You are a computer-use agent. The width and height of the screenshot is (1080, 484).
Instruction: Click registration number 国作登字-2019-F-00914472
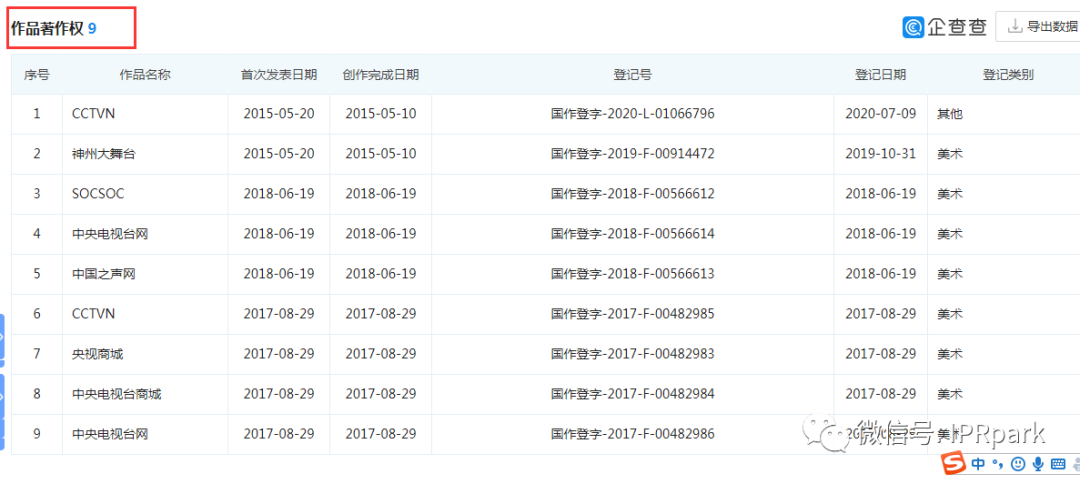point(632,154)
